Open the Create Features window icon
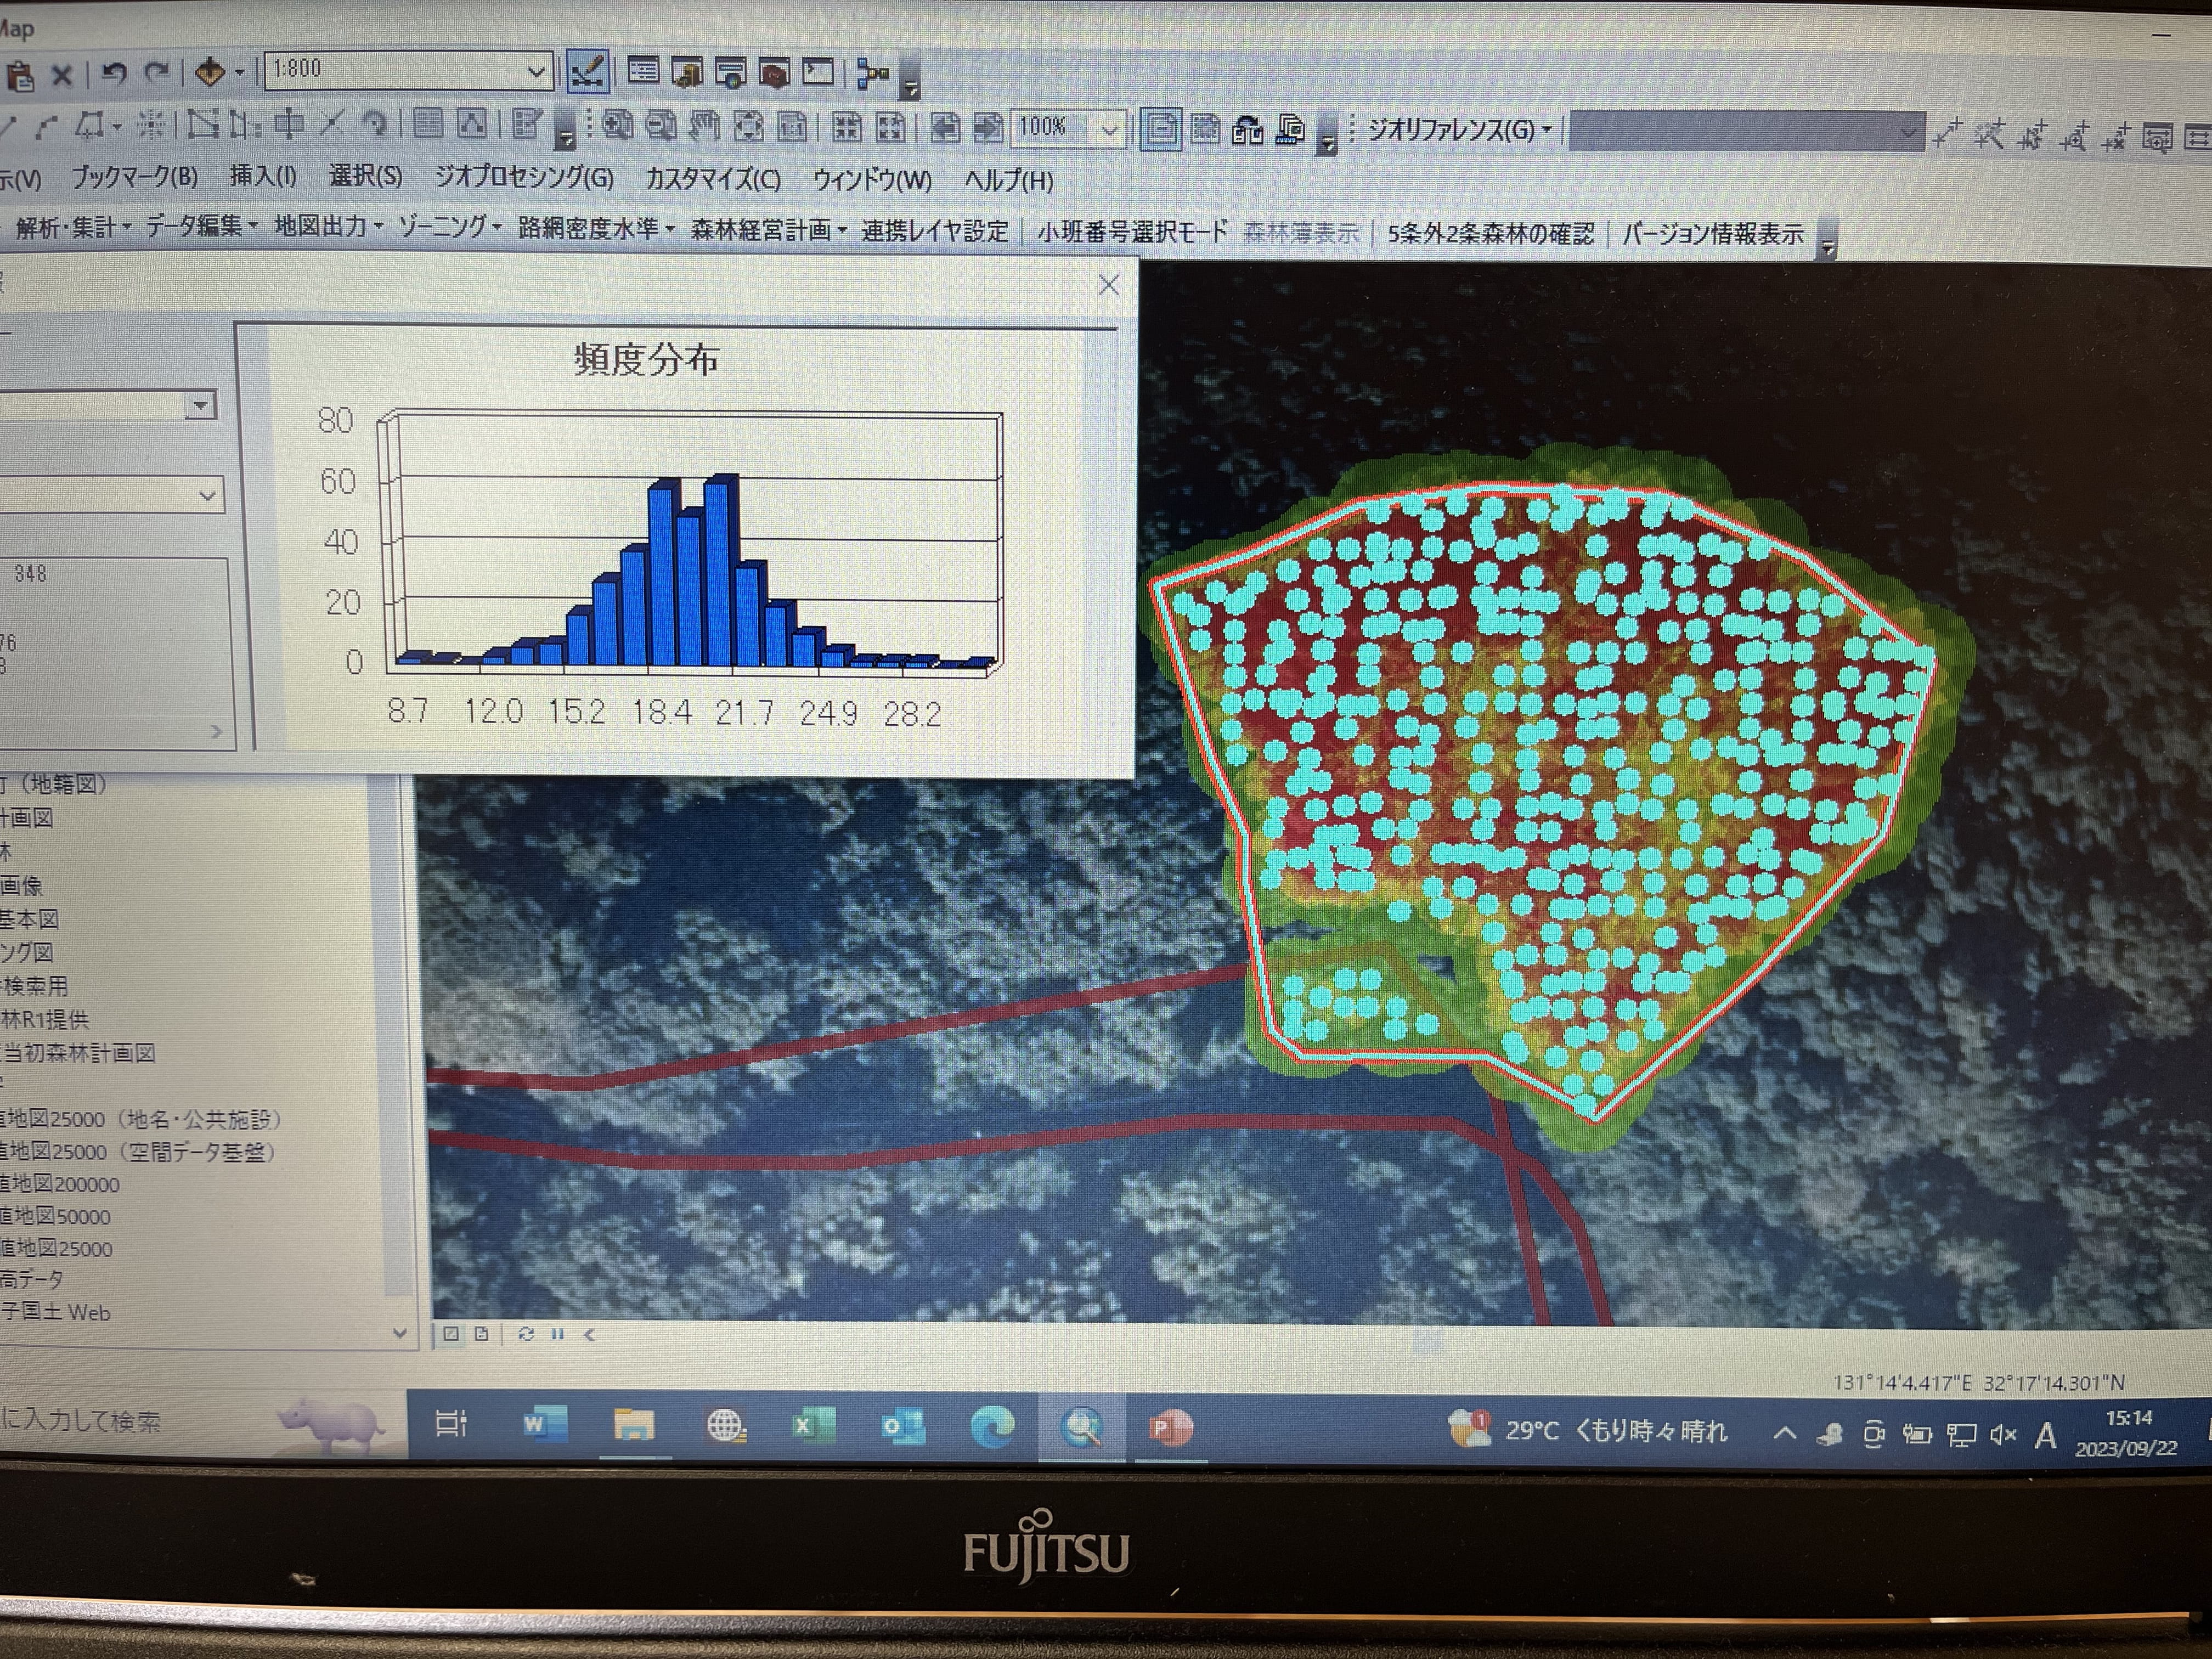Image resolution: width=2212 pixels, height=1659 pixels. (526, 125)
